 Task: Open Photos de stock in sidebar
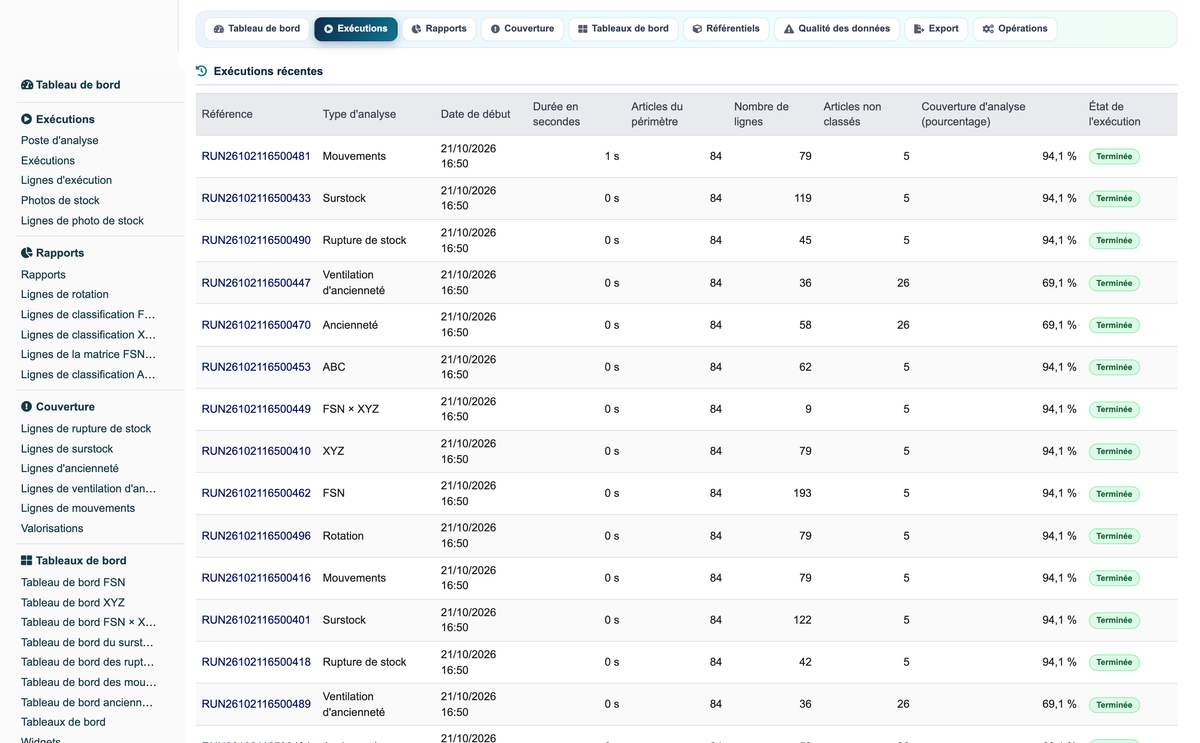[60, 200]
